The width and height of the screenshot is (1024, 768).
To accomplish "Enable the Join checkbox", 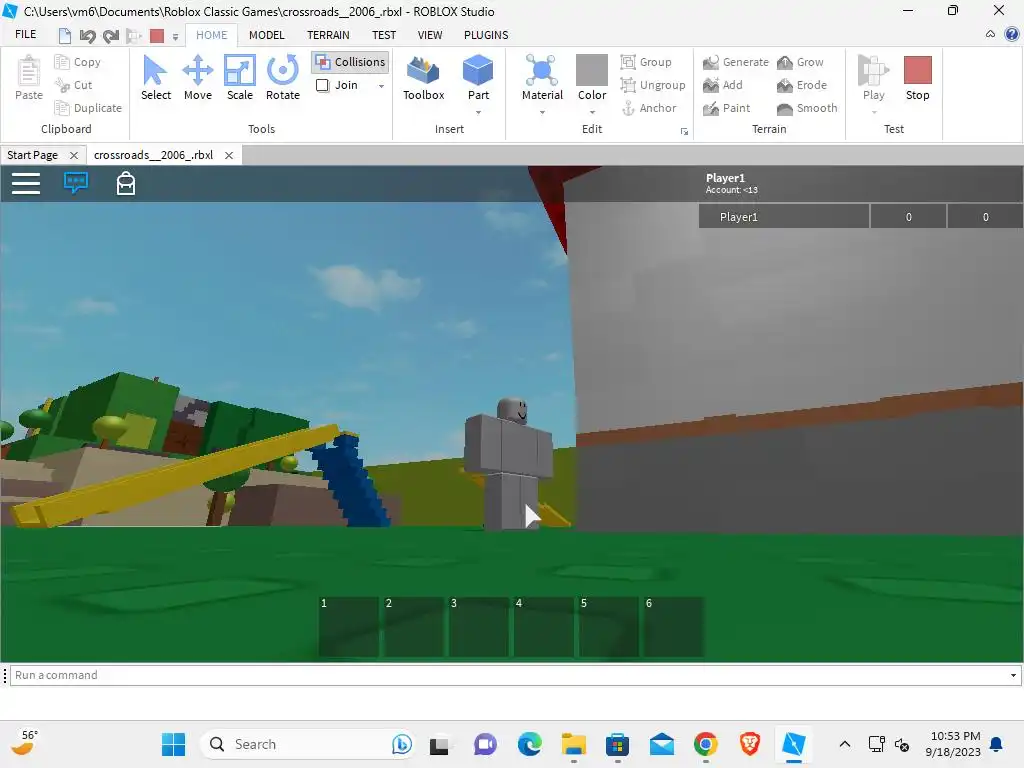I will pyautogui.click(x=323, y=85).
